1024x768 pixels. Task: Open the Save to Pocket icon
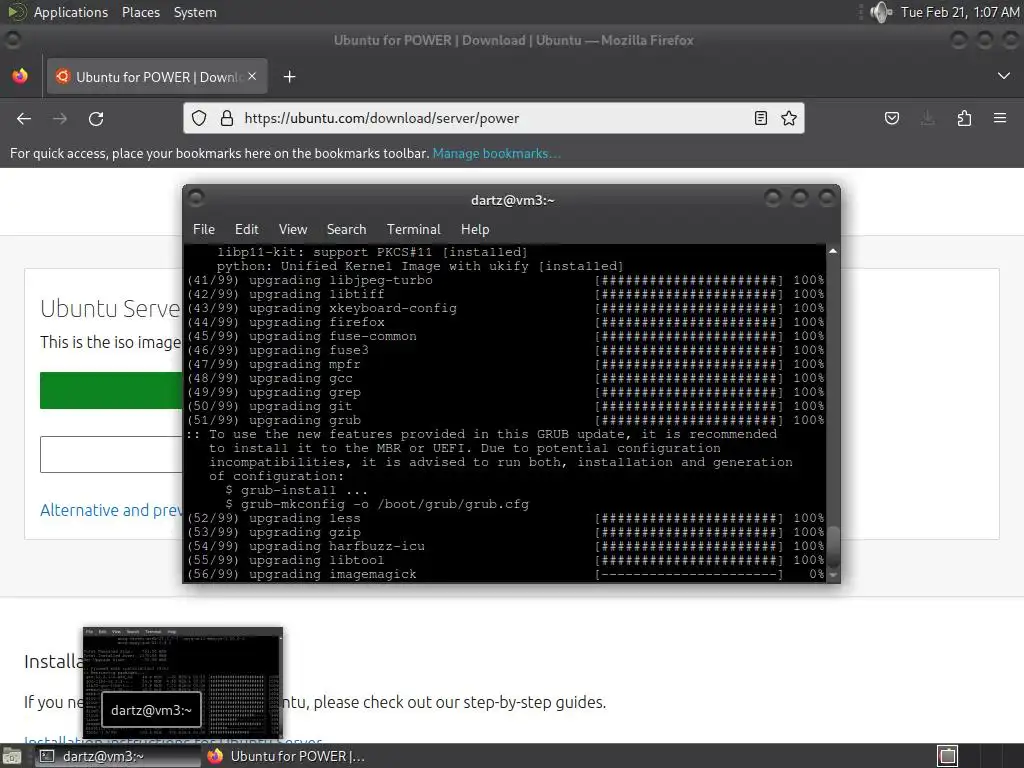pyautogui.click(x=892, y=118)
